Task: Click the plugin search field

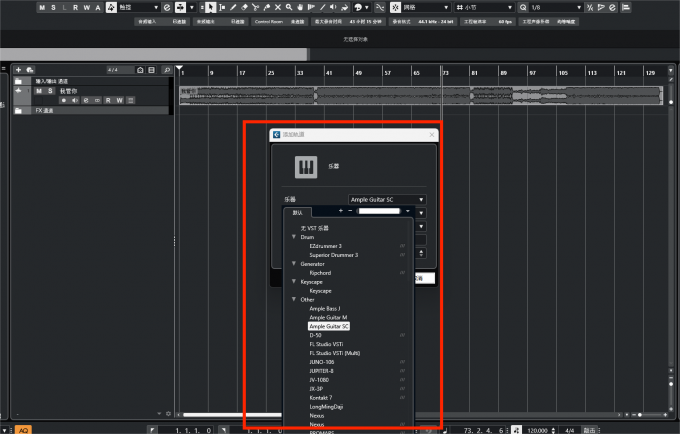Action: (379, 211)
